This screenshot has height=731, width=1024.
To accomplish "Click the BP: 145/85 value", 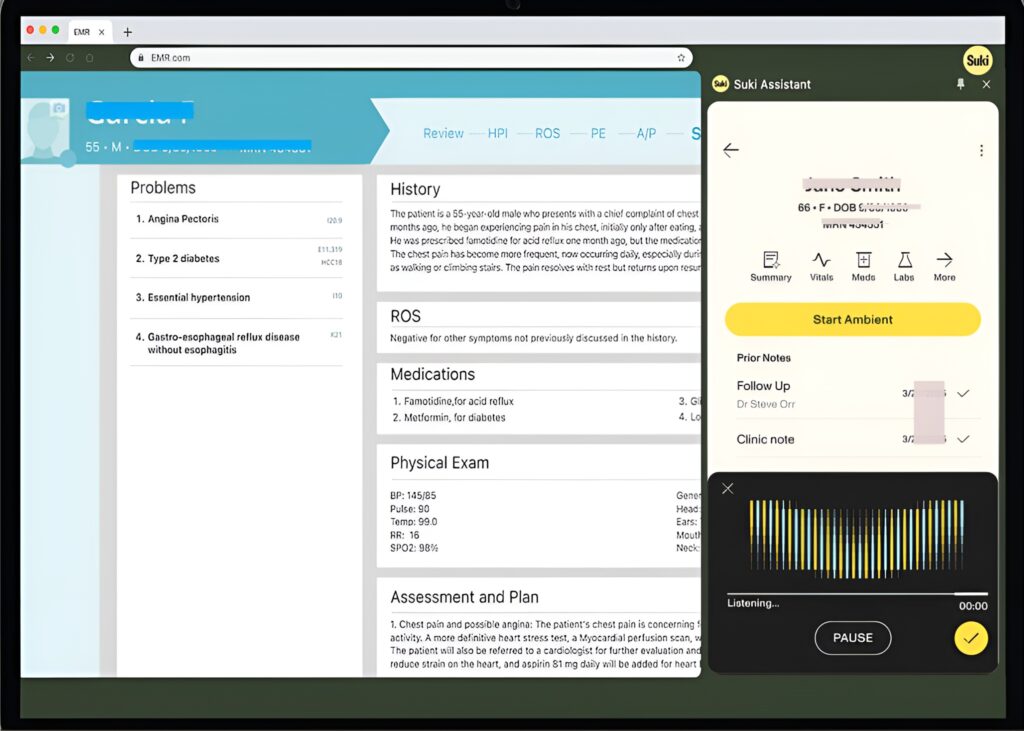I will [x=413, y=496].
